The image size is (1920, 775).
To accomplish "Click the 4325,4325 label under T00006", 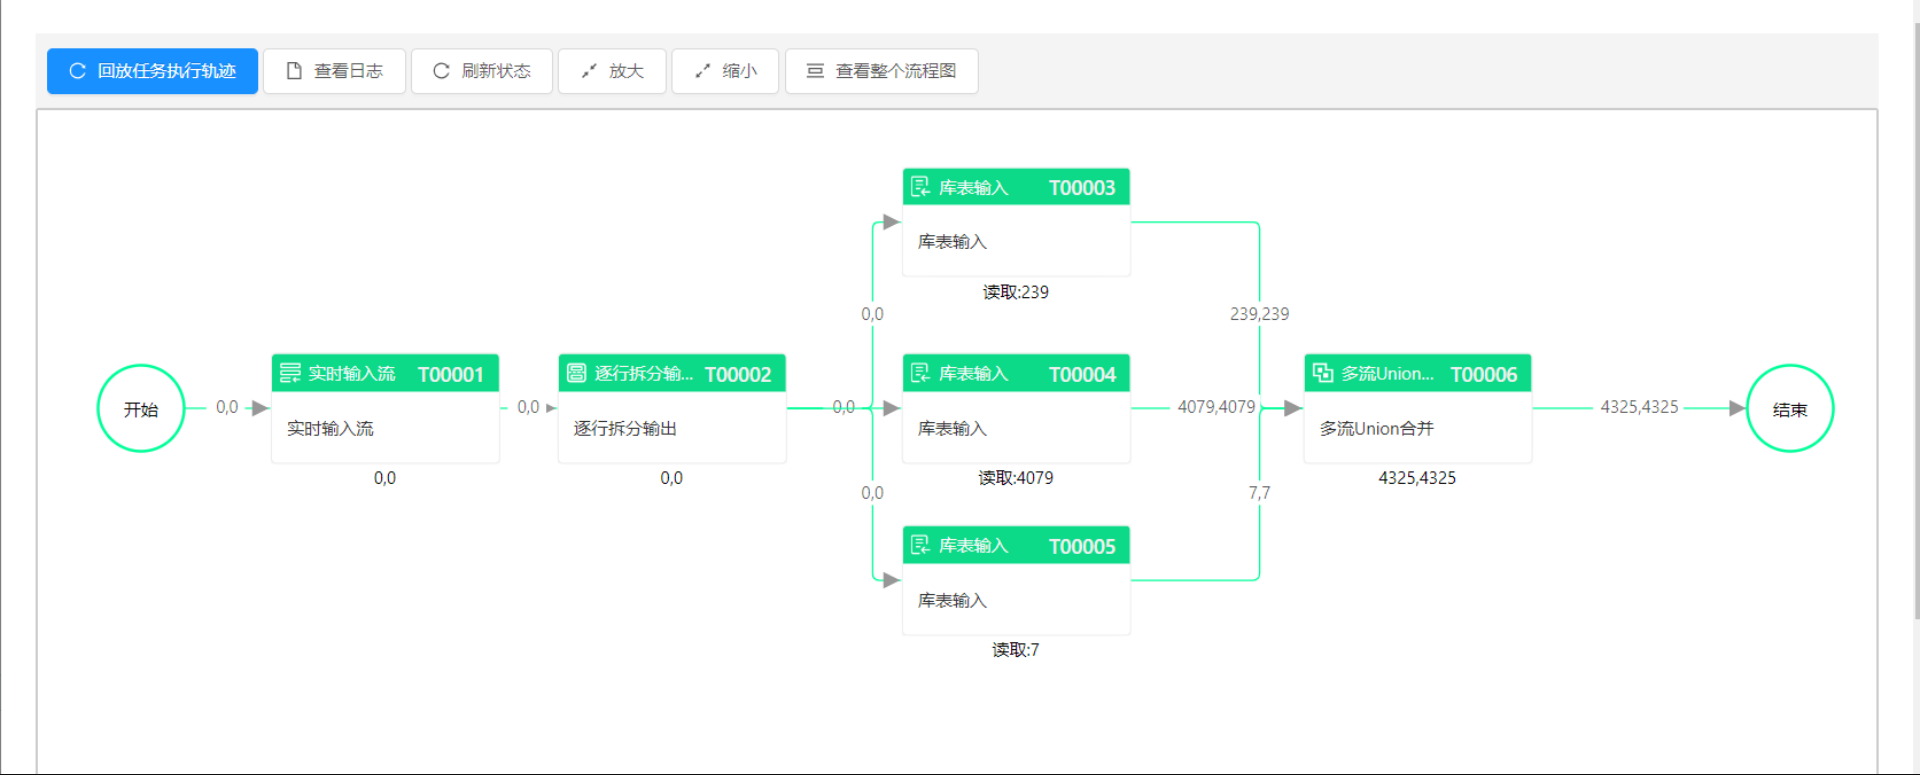I will pos(1417,478).
